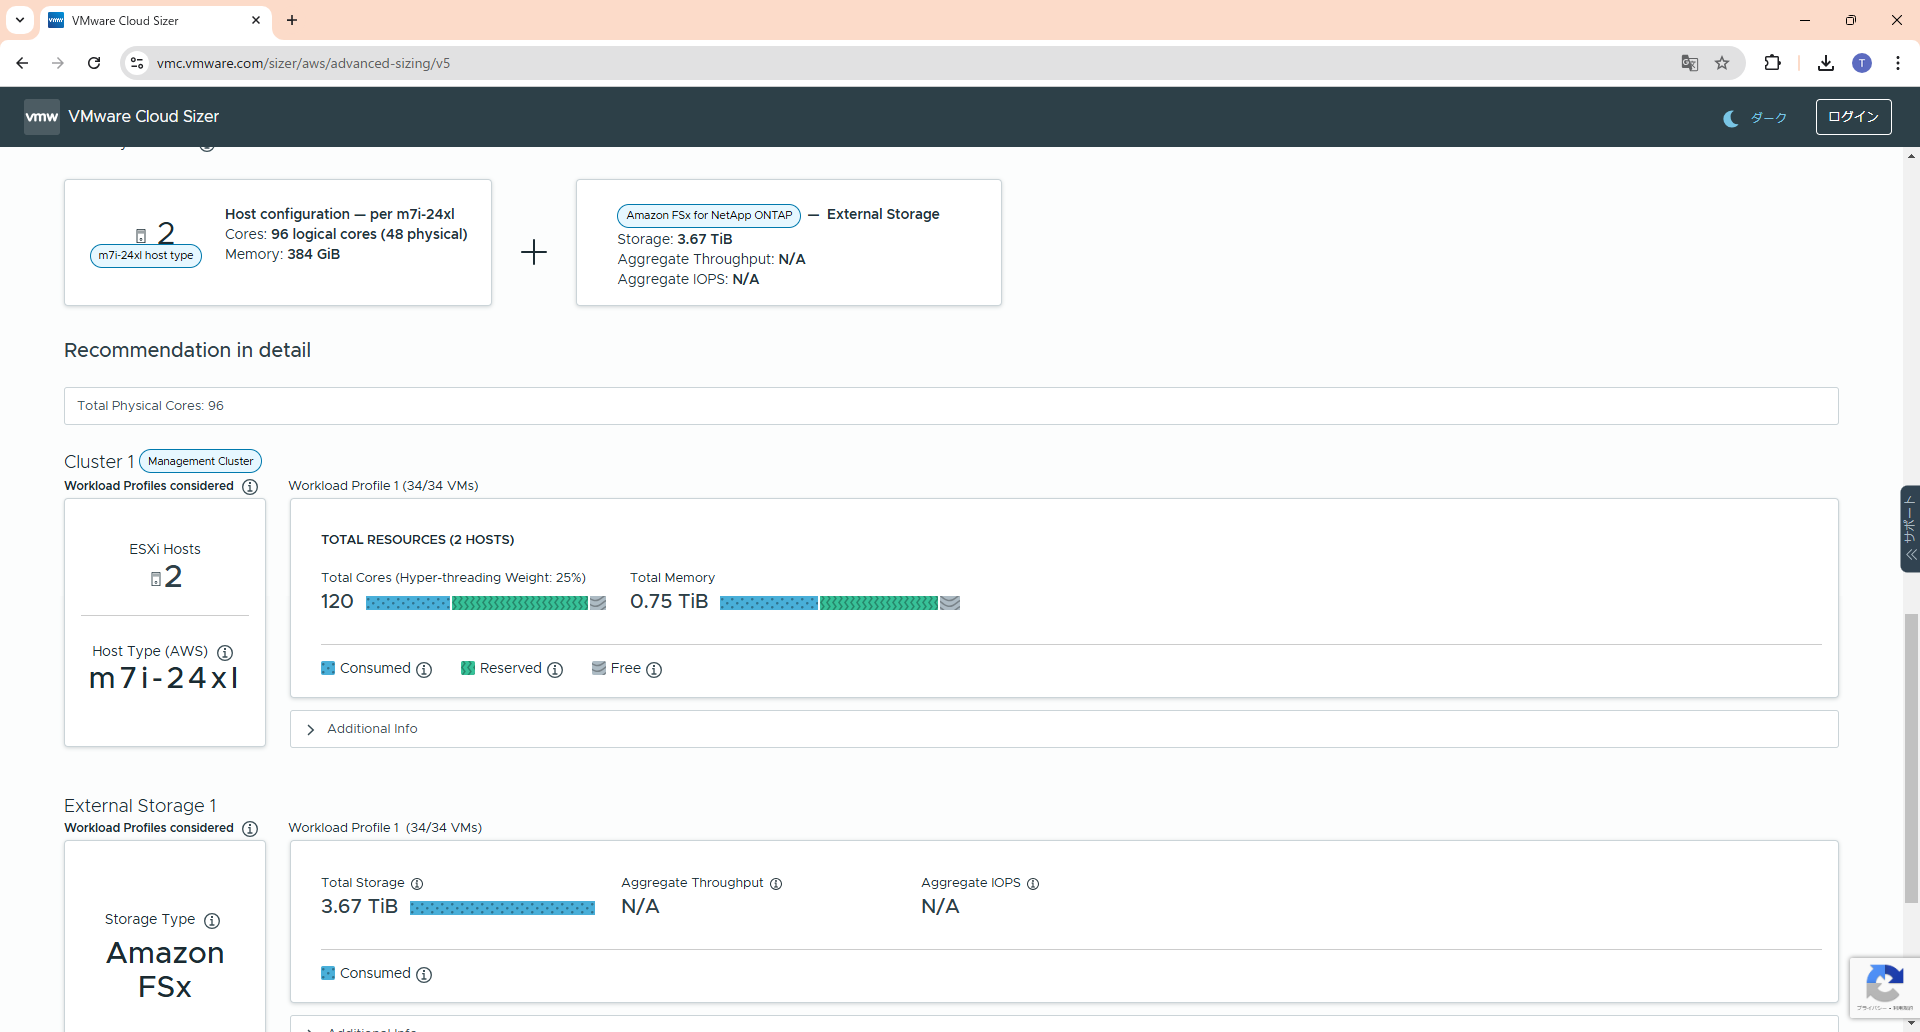The height and width of the screenshot is (1032, 1920).
Task: Click the m7i-24xl host type badge
Action: click(146, 256)
